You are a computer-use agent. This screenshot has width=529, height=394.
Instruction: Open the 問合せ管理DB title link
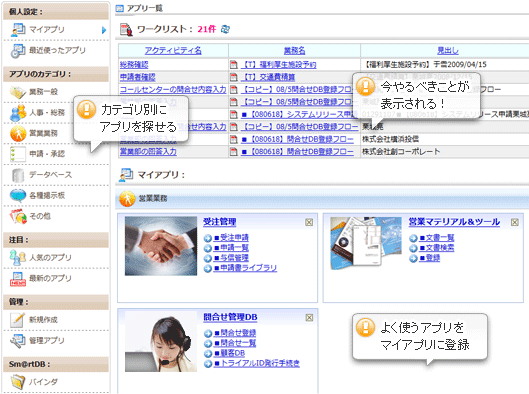(x=230, y=317)
